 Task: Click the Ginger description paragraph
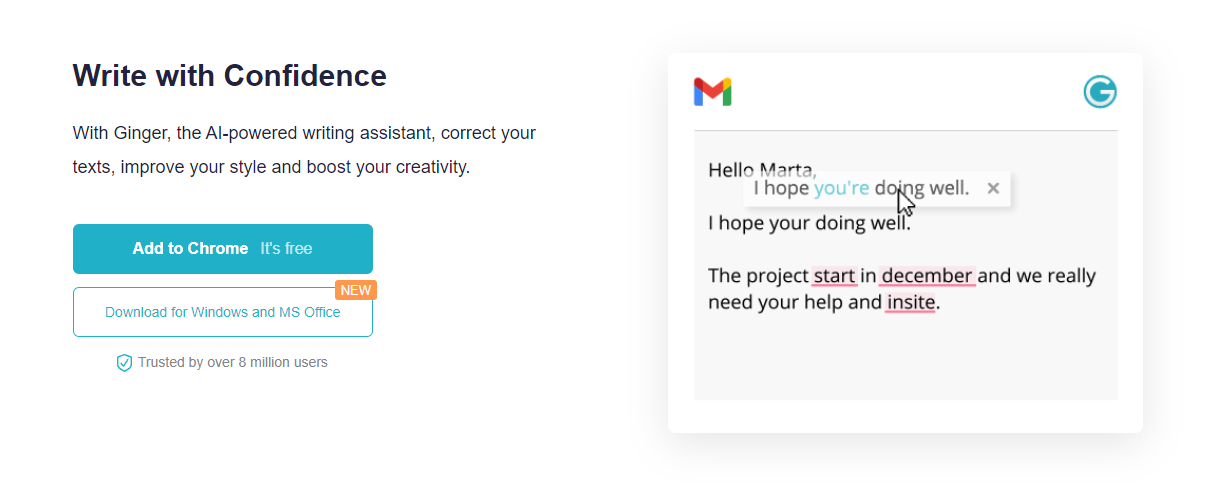(304, 149)
